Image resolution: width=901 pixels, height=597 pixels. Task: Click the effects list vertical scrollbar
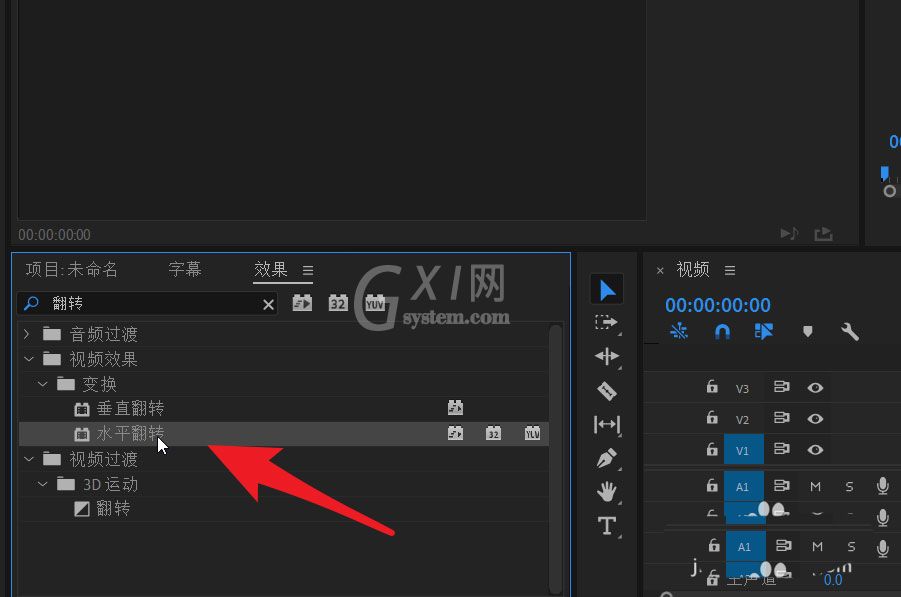[x=555, y=459]
